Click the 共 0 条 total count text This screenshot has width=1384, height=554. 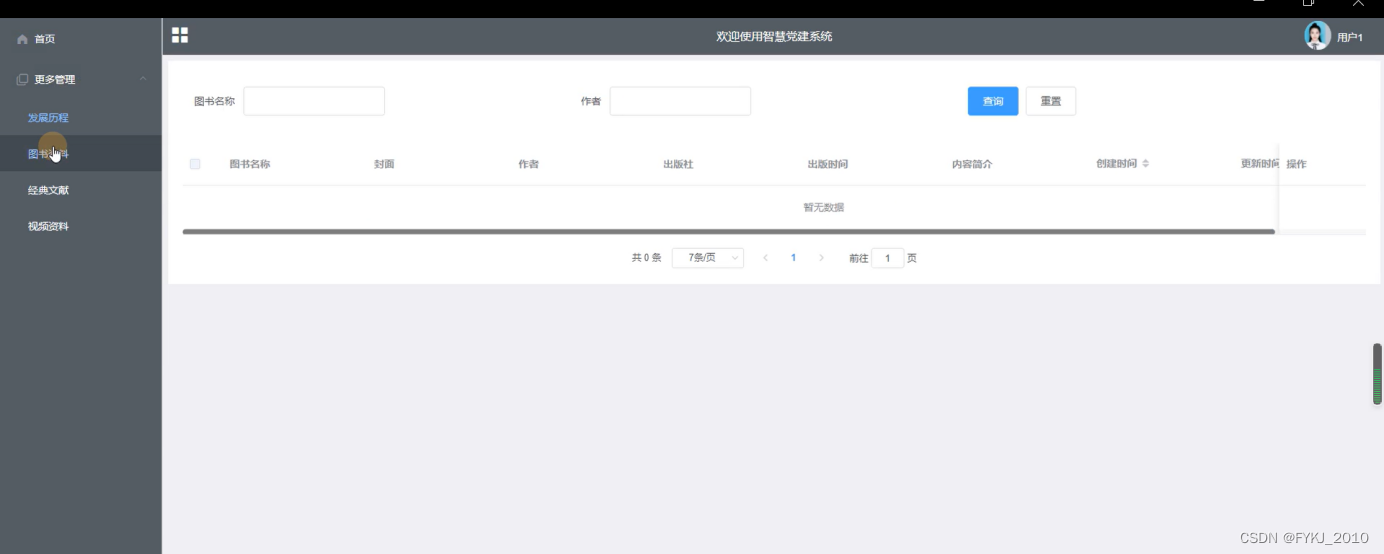click(646, 258)
